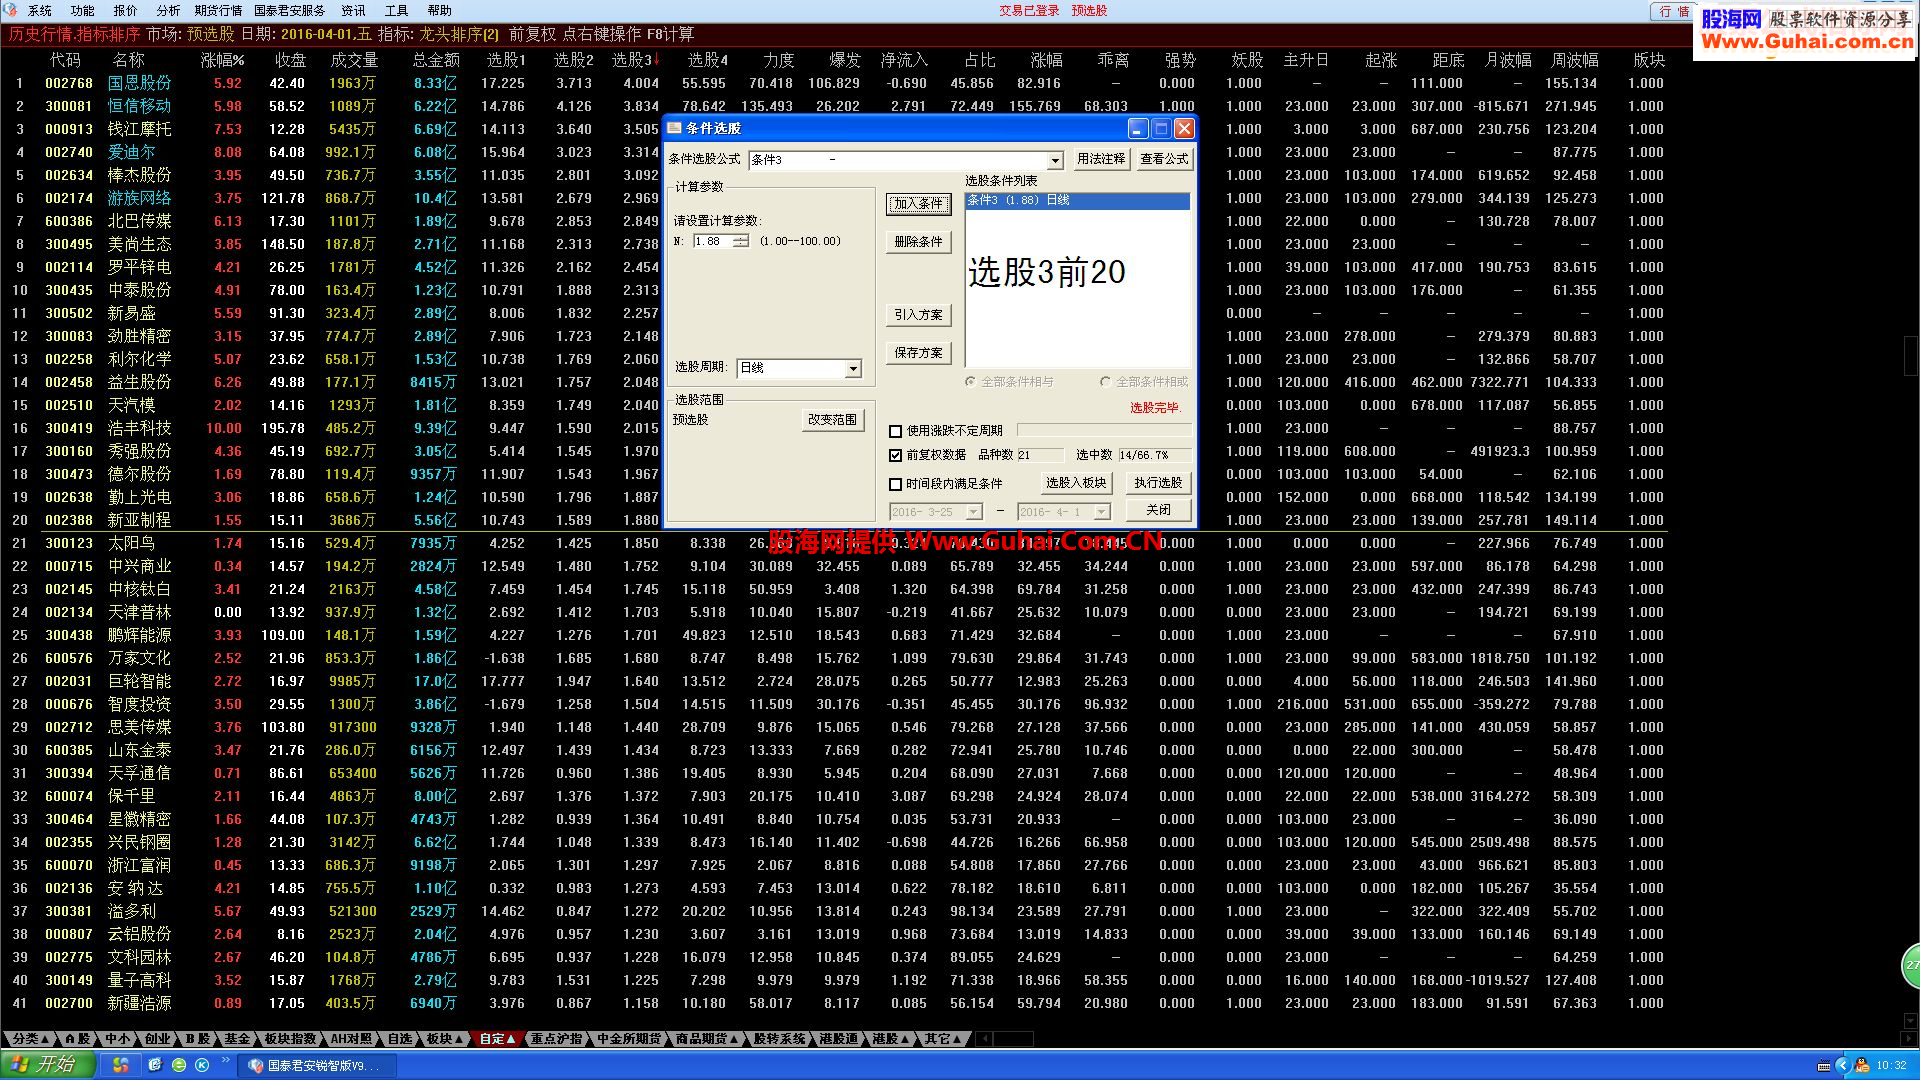This screenshot has width=1920, height=1080.
Task: Select stock row 国恩股份
Action: [139, 83]
